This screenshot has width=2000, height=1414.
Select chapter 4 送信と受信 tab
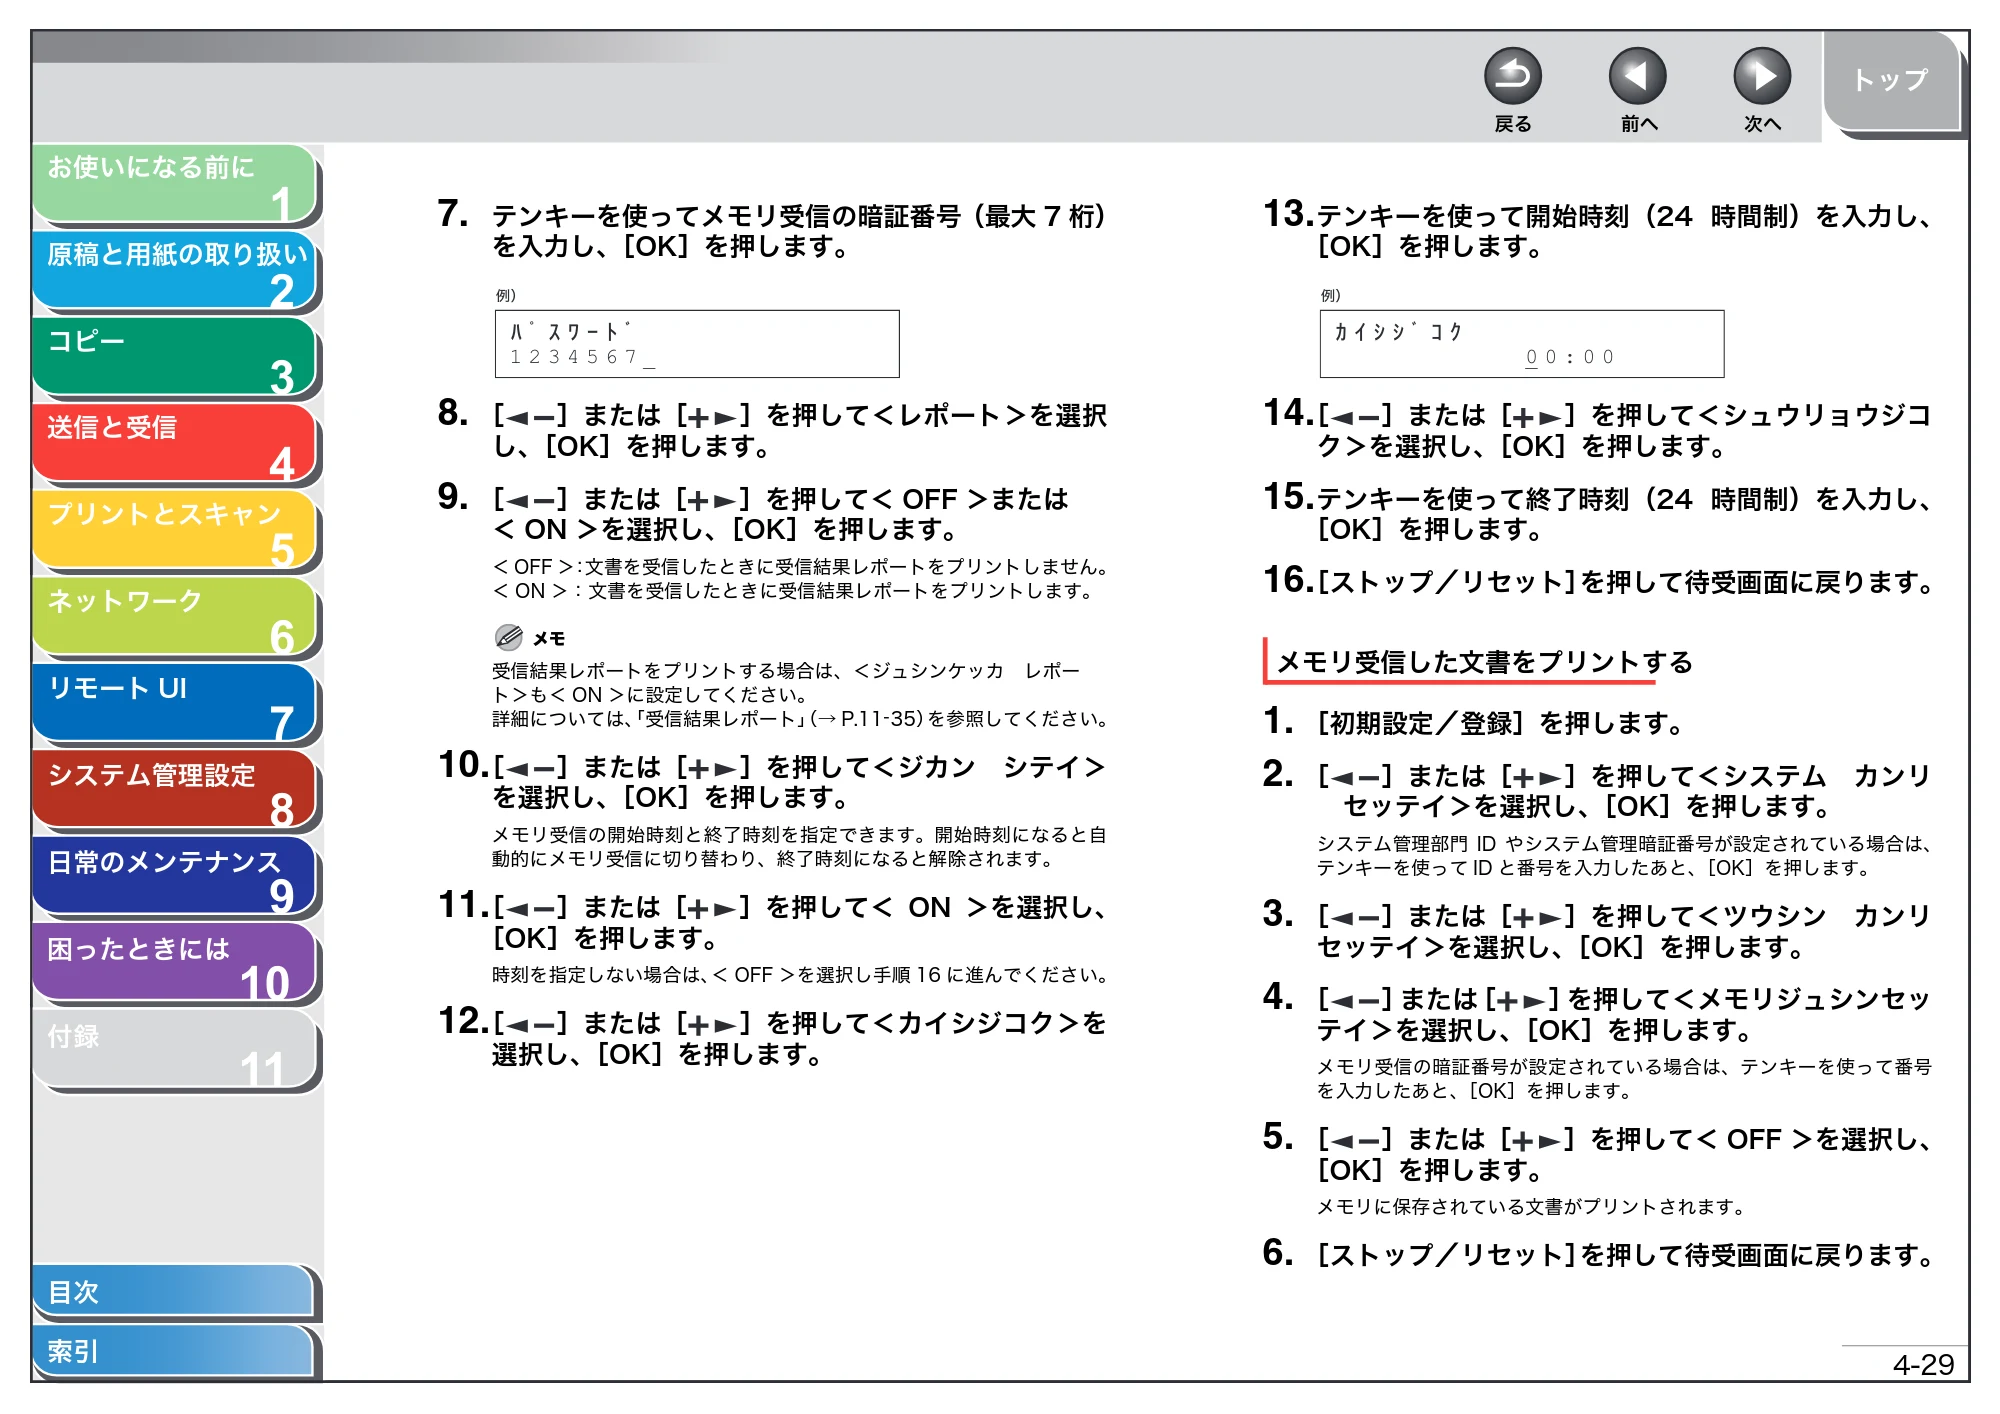point(175,444)
